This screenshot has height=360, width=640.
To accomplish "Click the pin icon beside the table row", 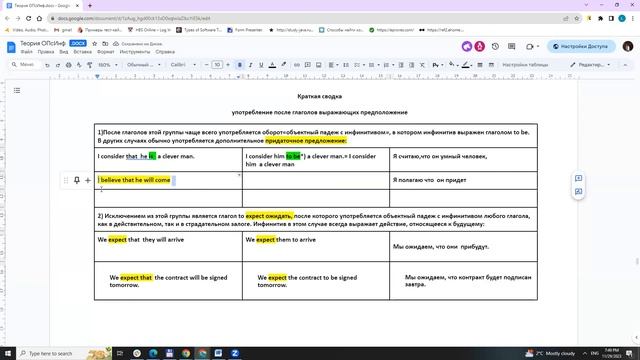I will click(x=77, y=180).
